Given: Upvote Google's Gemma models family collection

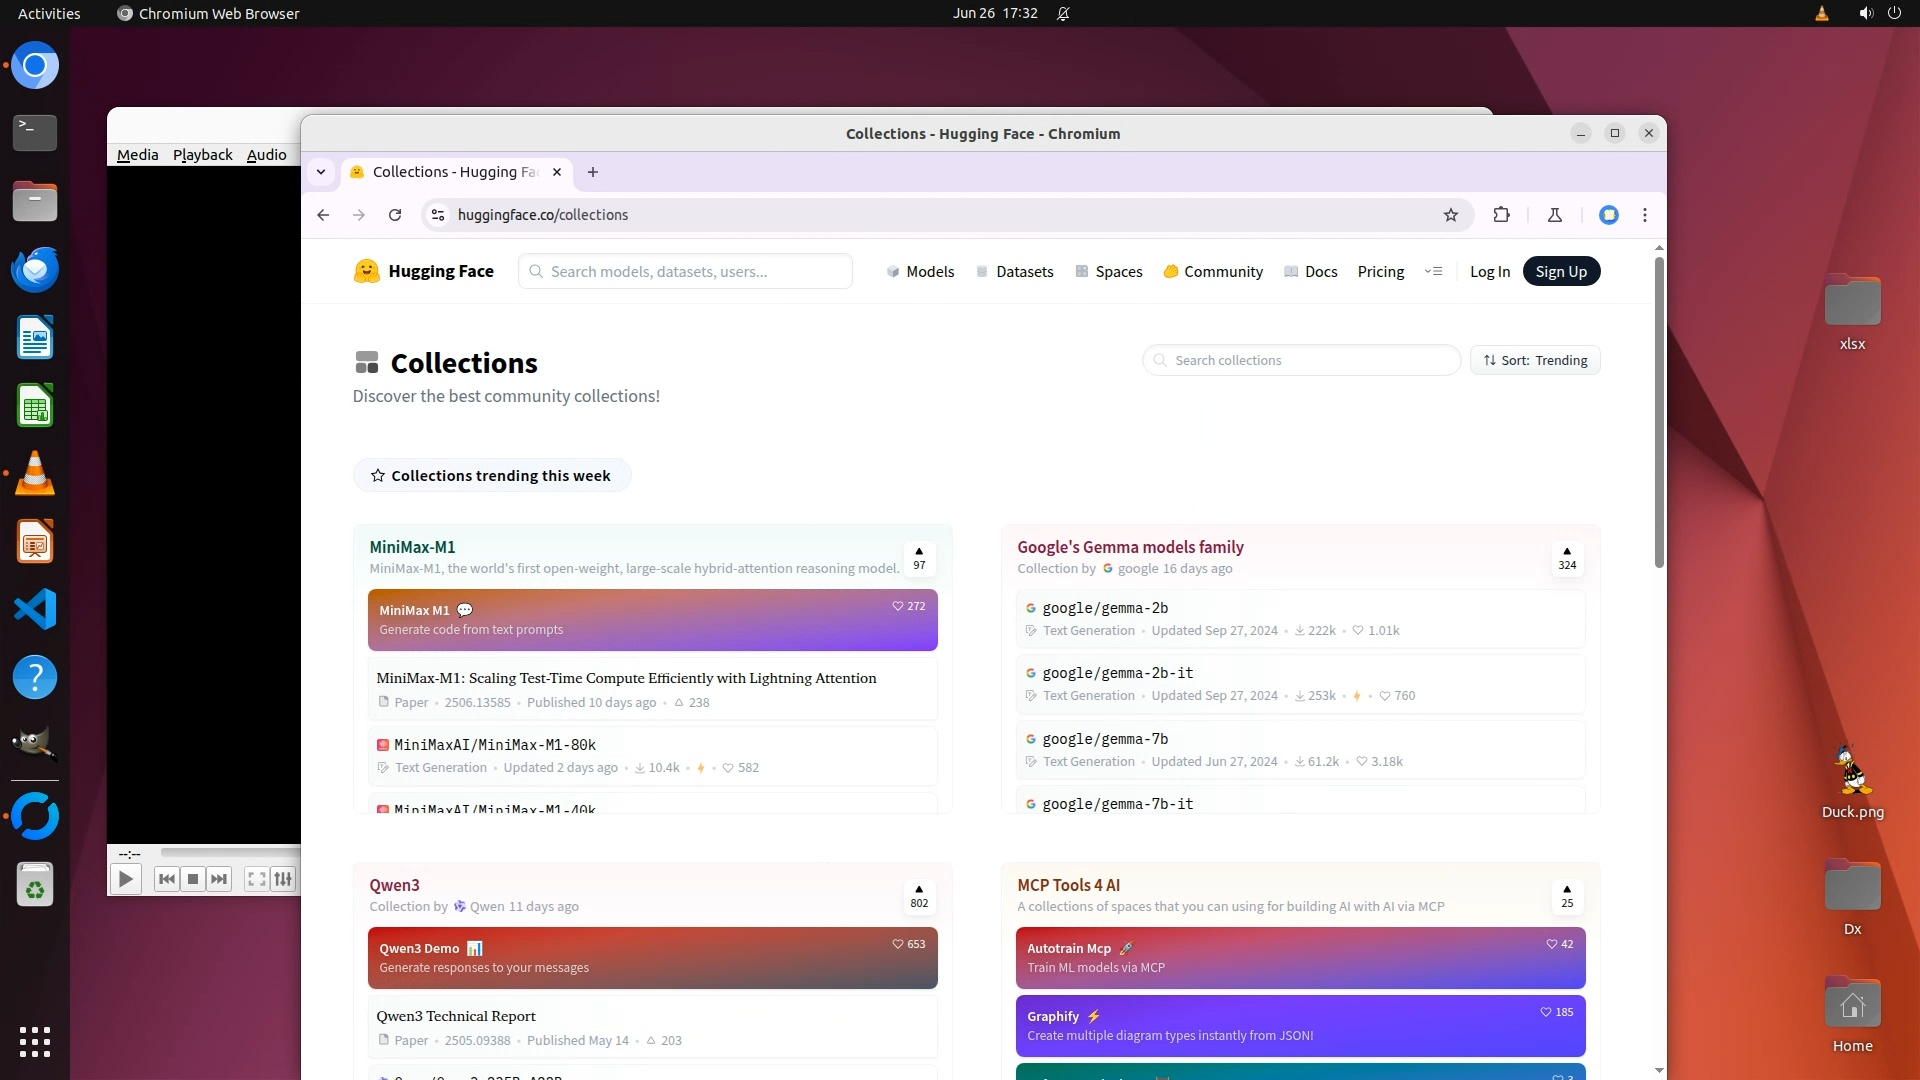Looking at the screenshot, I should pos(1567,558).
